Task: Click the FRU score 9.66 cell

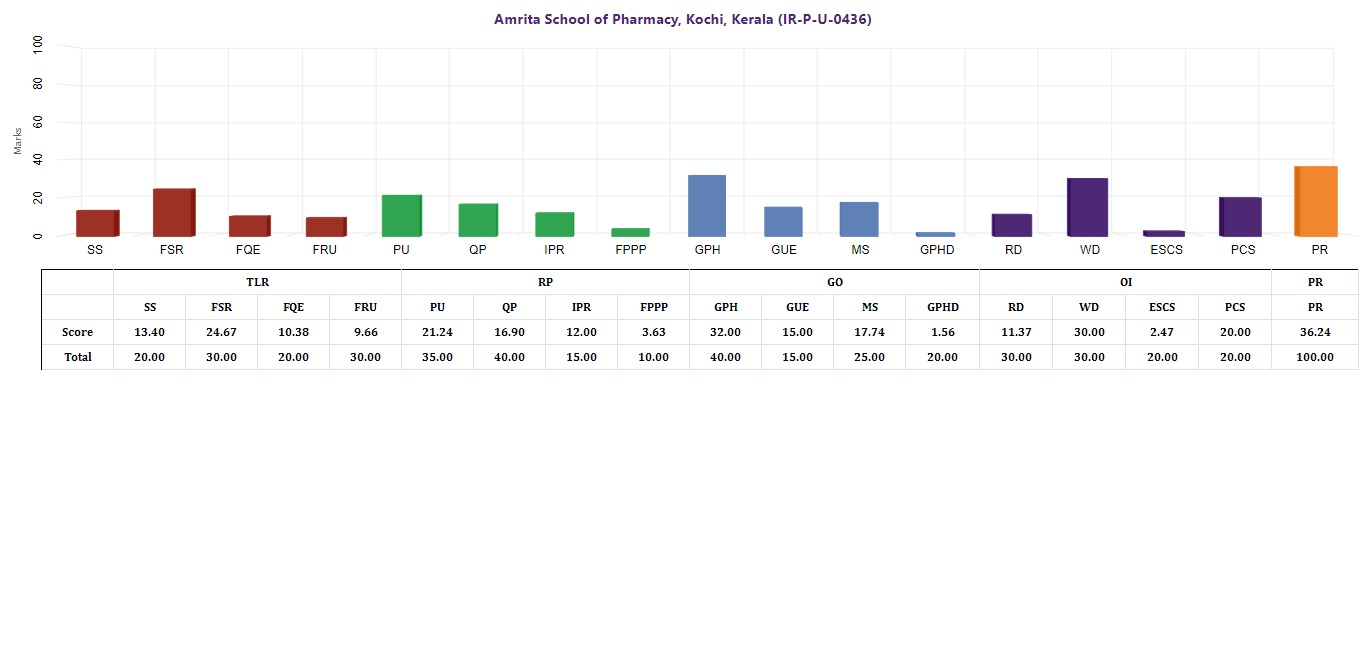Action: (x=365, y=332)
